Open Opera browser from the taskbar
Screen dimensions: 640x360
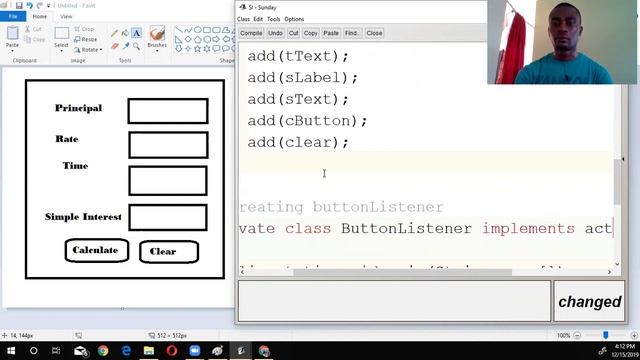tap(172, 351)
